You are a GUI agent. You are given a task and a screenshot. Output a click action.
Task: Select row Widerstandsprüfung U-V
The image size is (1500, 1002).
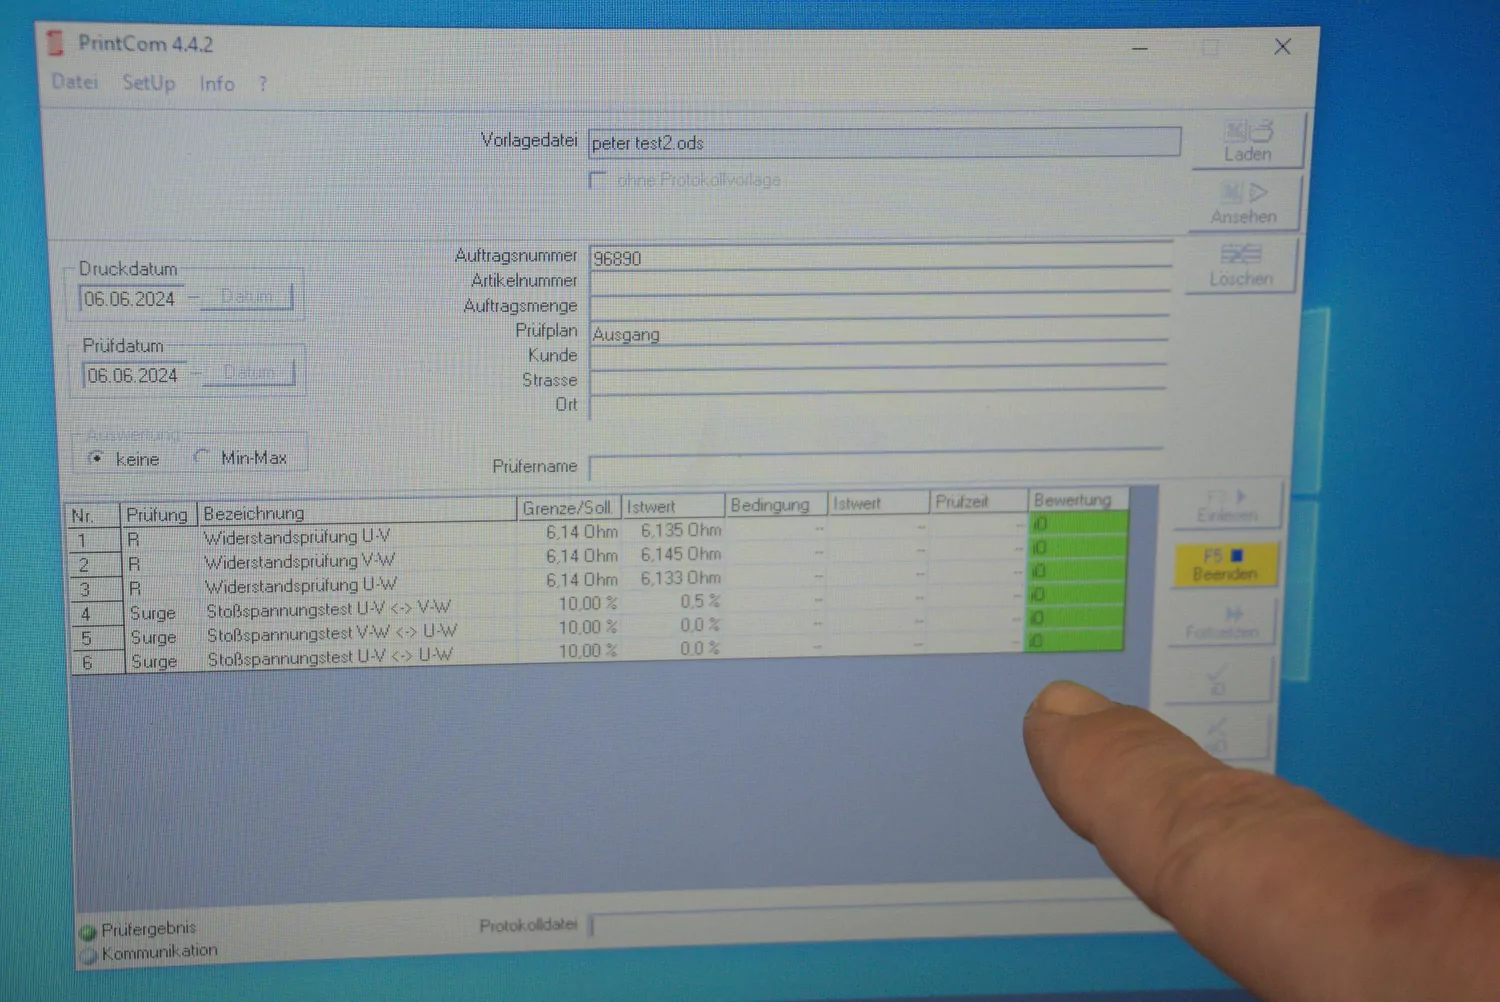(598, 534)
